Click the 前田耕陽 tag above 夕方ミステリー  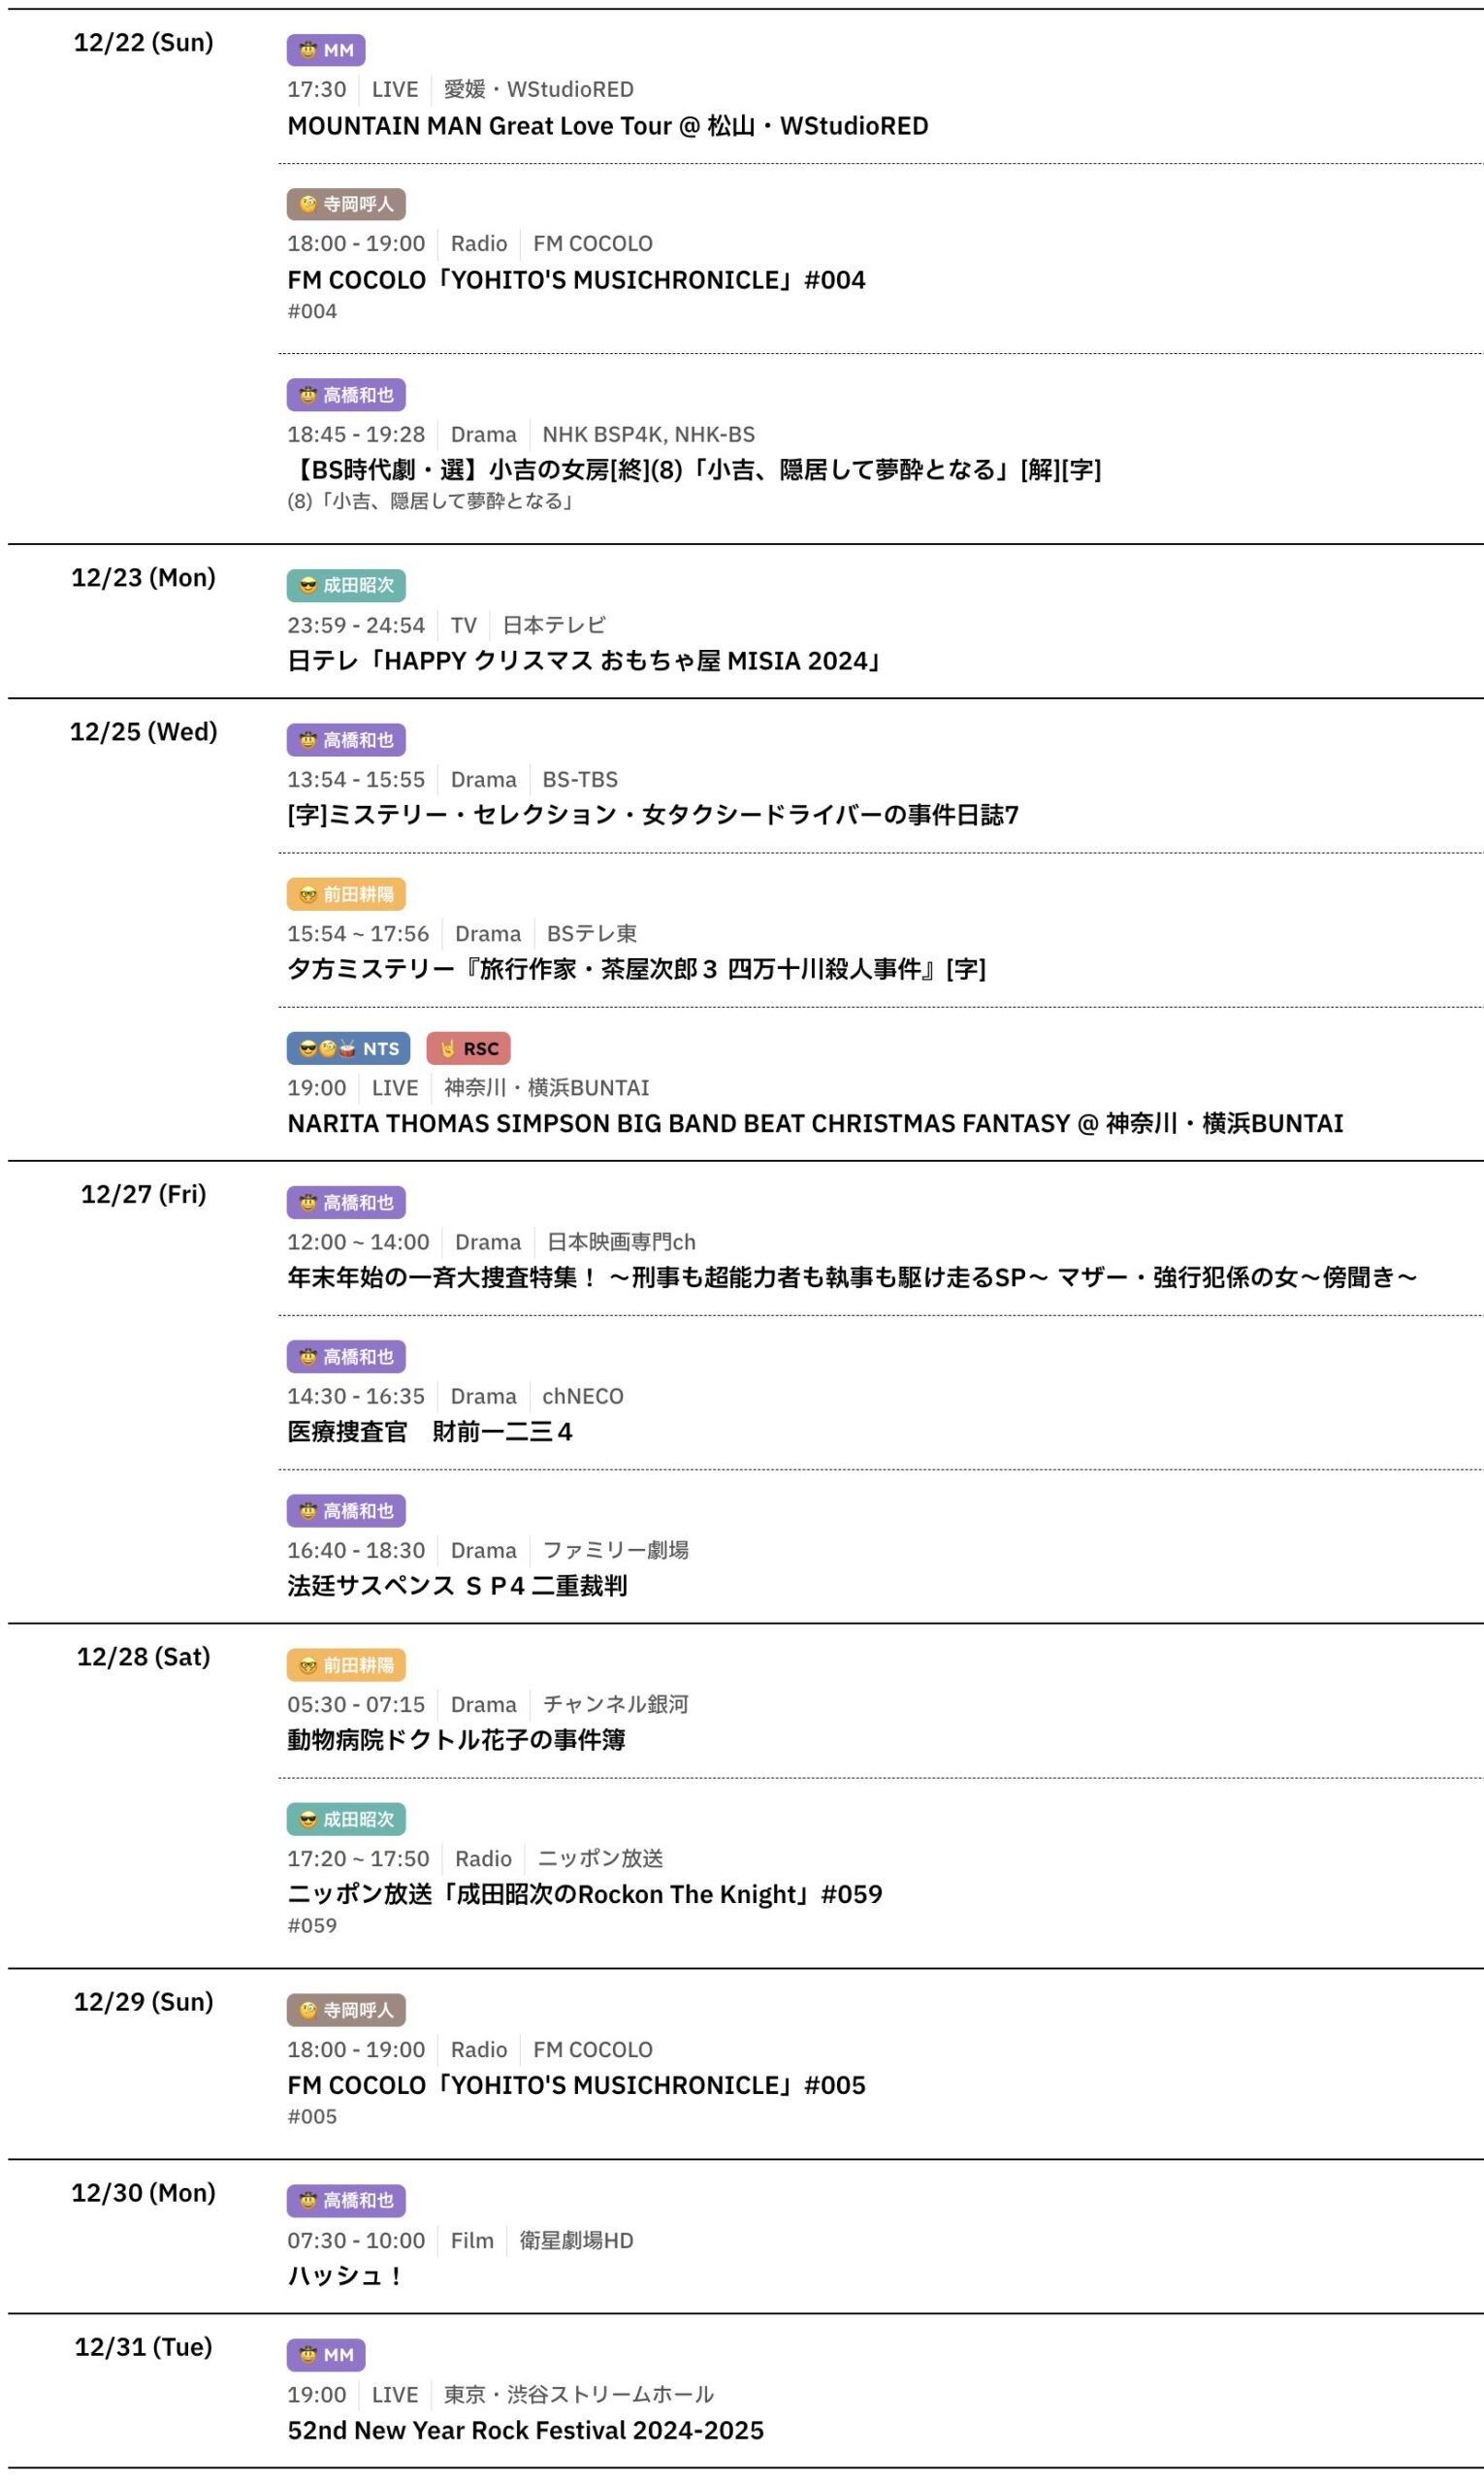[346, 894]
